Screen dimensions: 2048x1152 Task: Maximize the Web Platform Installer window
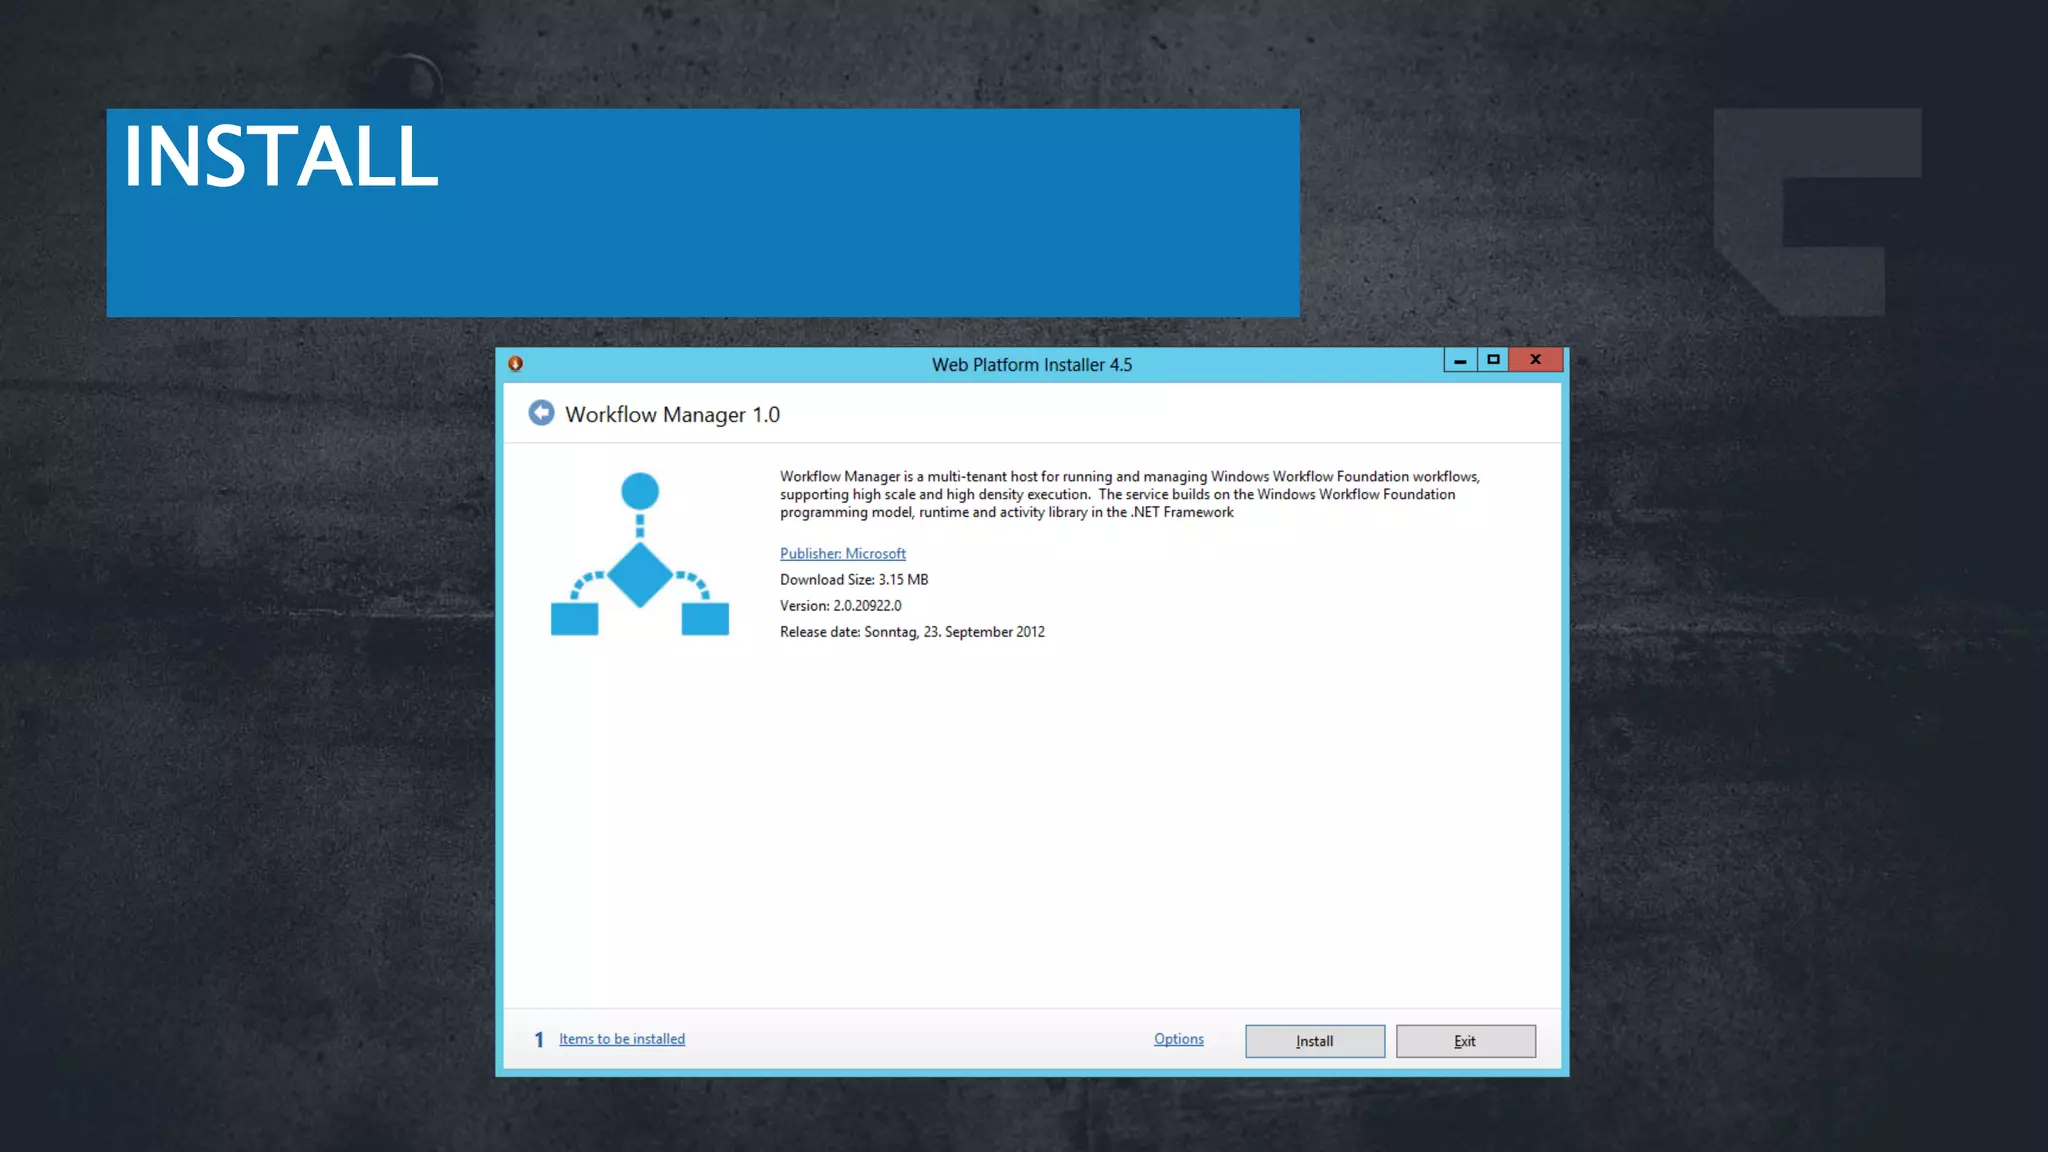click(x=1493, y=360)
